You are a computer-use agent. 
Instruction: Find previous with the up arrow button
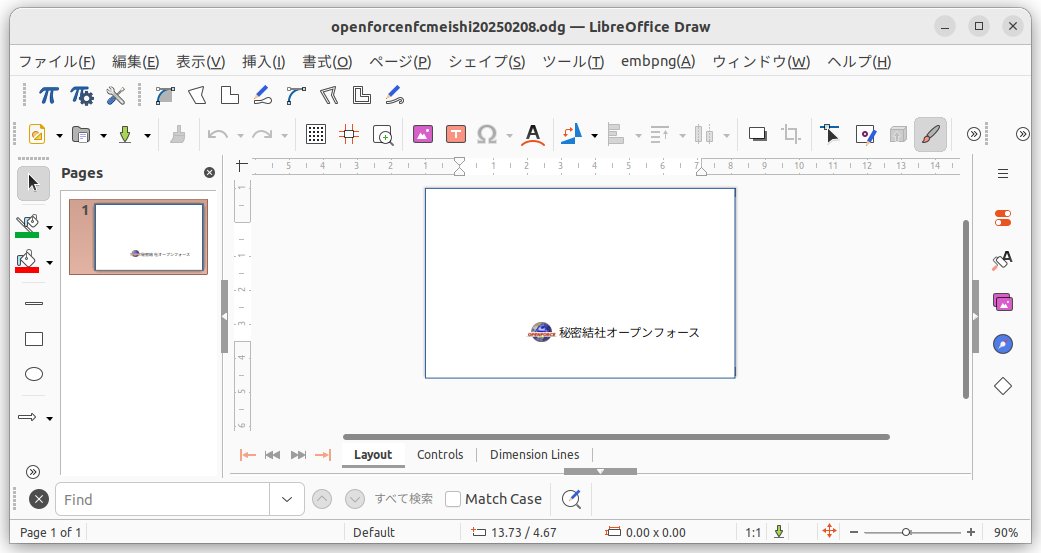coord(322,499)
